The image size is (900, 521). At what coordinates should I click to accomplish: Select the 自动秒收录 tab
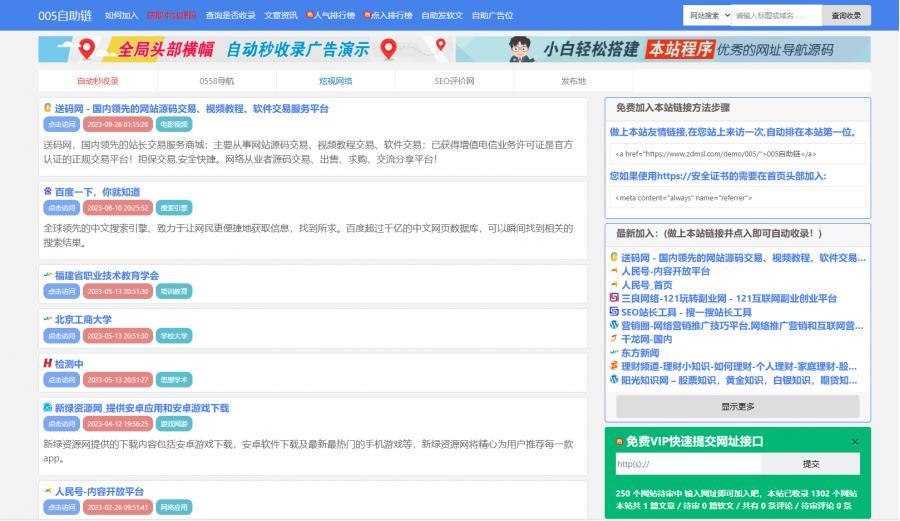tap(98, 81)
